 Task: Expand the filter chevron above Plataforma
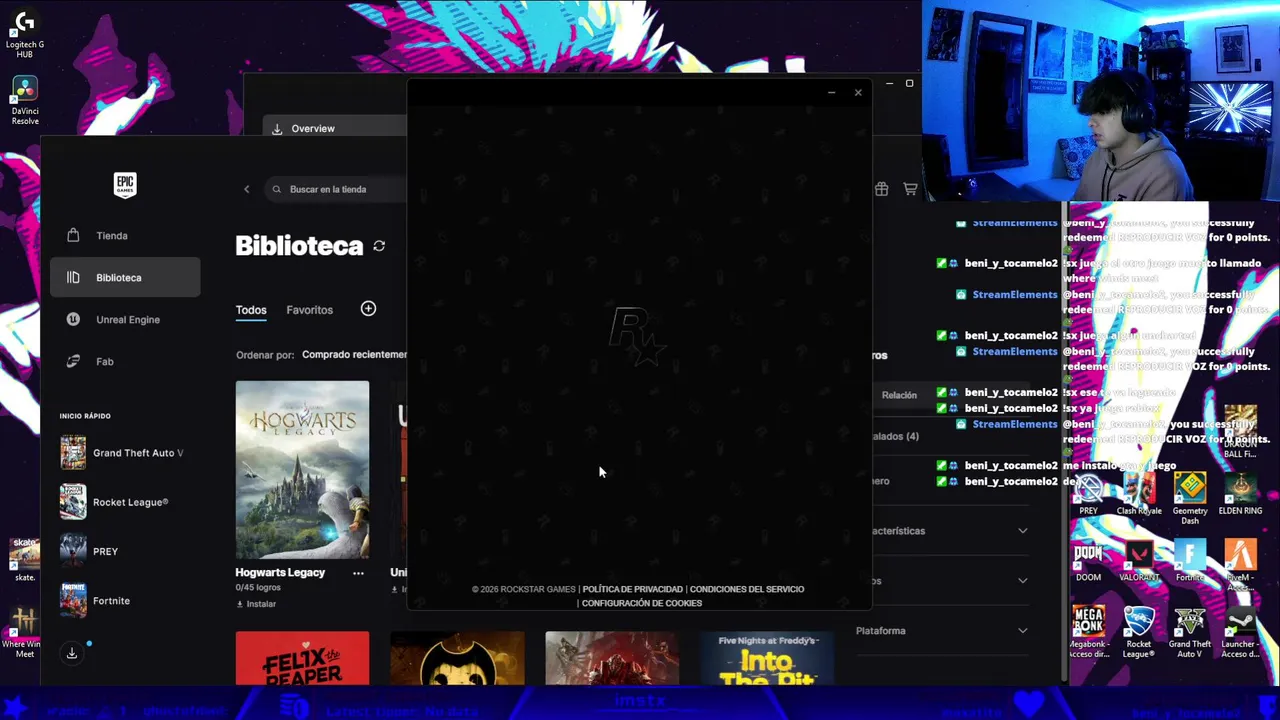coord(1022,581)
